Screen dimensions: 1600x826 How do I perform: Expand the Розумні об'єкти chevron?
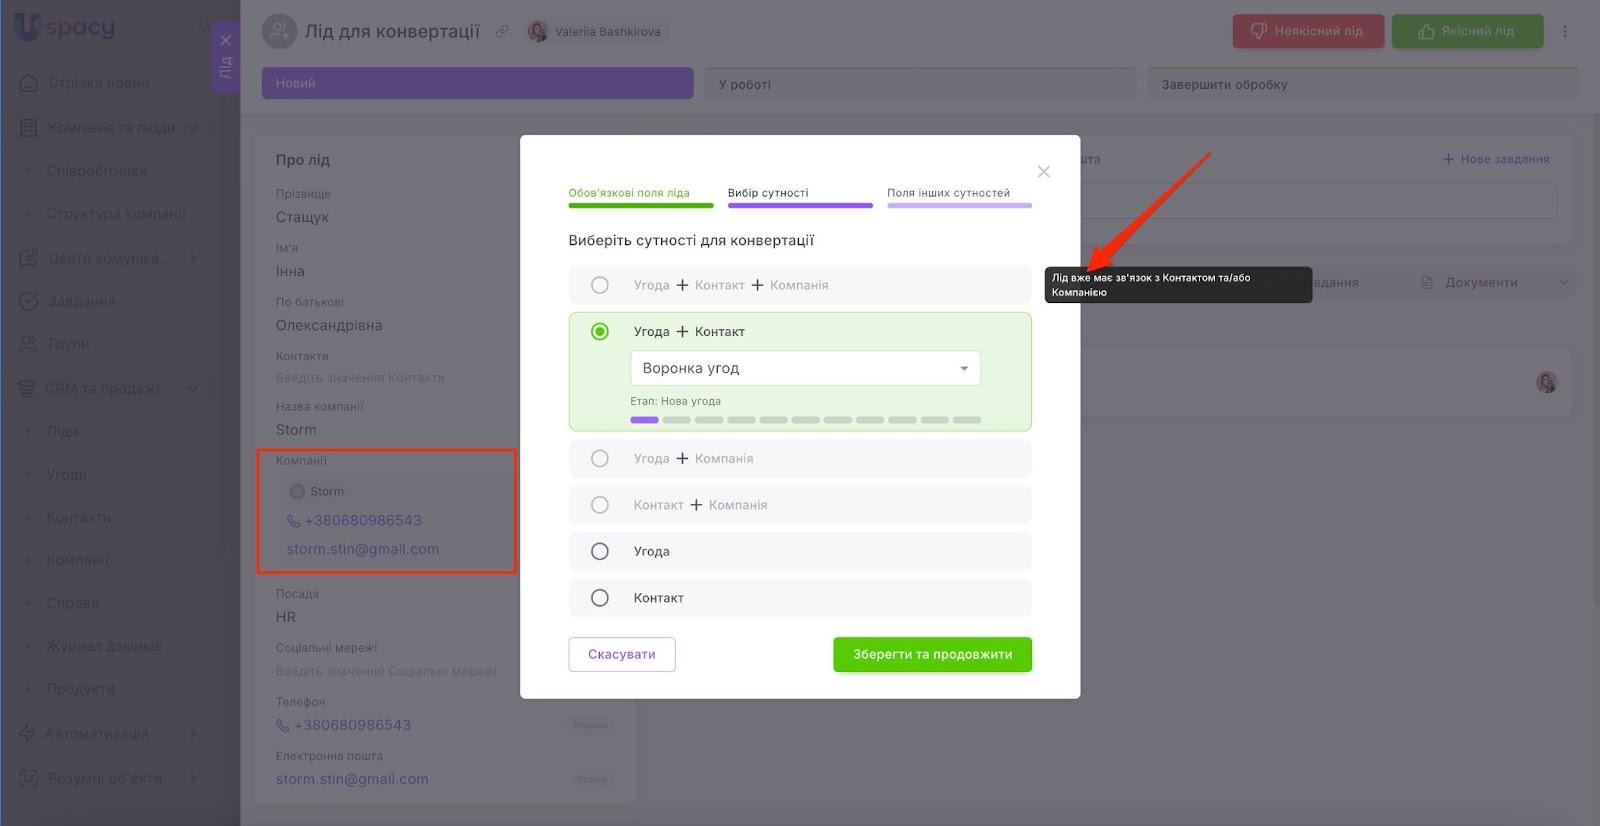pyautogui.click(x=193, y=778)
